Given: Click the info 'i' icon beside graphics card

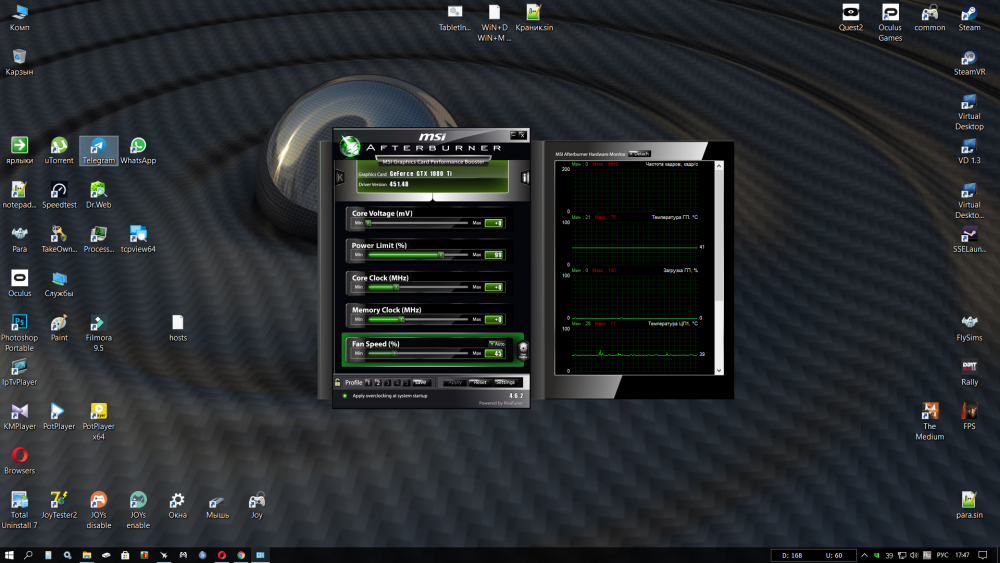Looking at the screenshot, I should click(x=525, y=178).
